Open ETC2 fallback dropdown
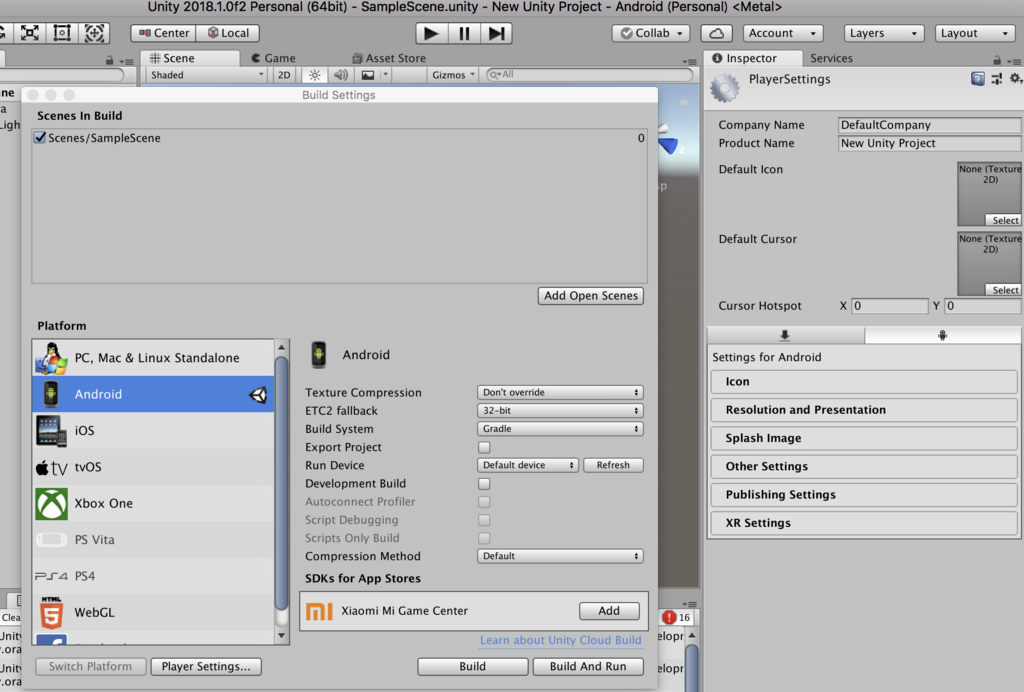Viewport: 1024px width, 692px height. pyautogui.click(x=560, y=411)
